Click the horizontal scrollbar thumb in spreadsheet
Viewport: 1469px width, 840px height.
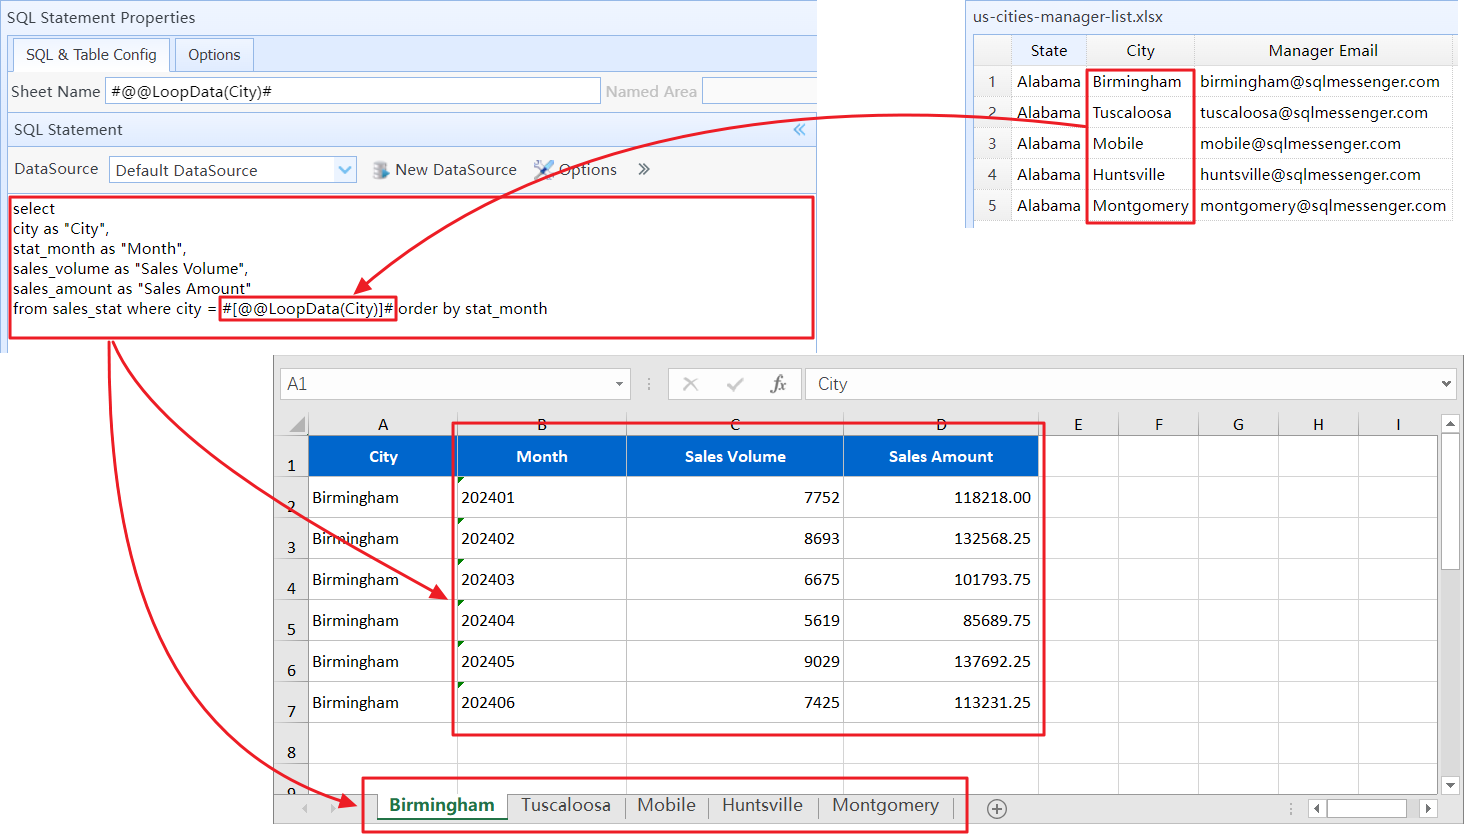(1366, 808)
